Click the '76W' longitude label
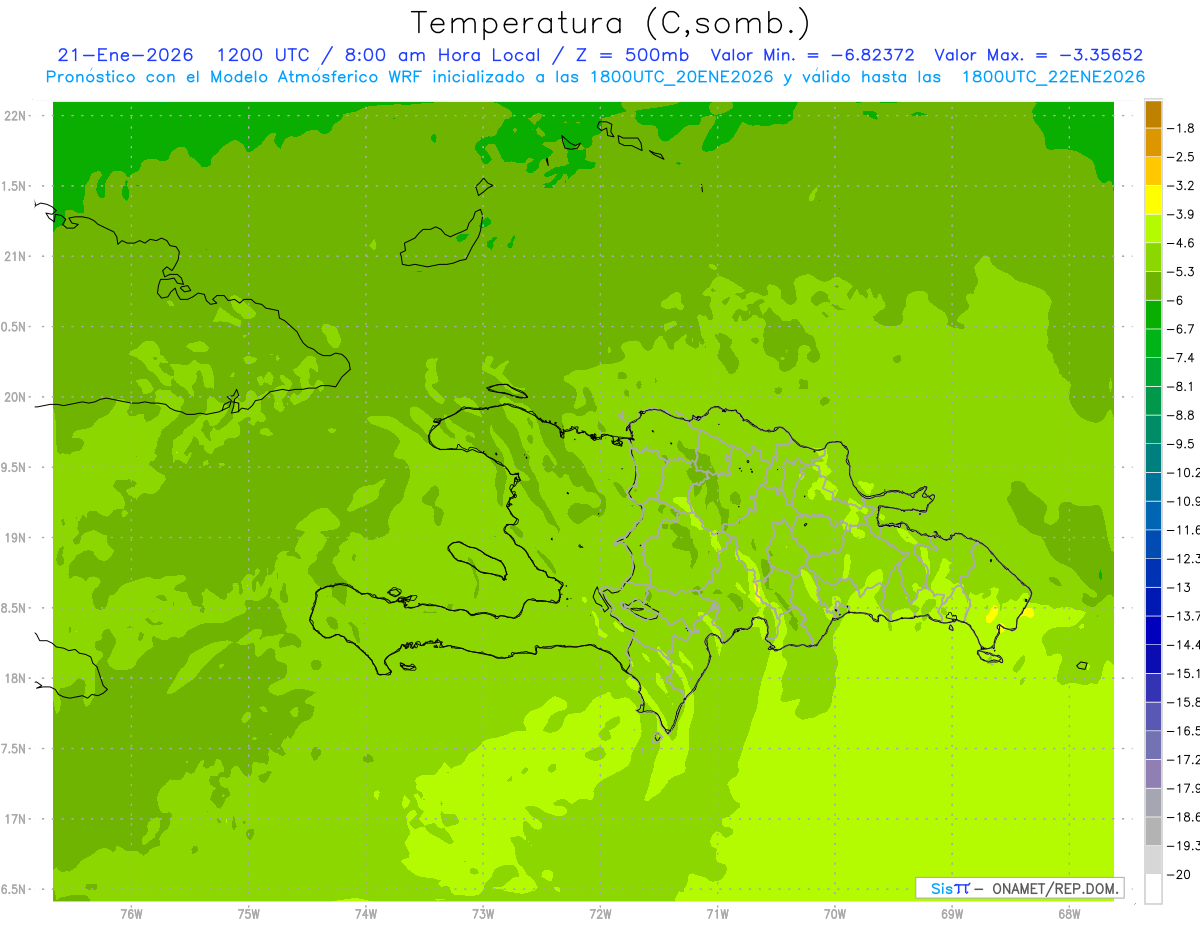 coord(131,913)
